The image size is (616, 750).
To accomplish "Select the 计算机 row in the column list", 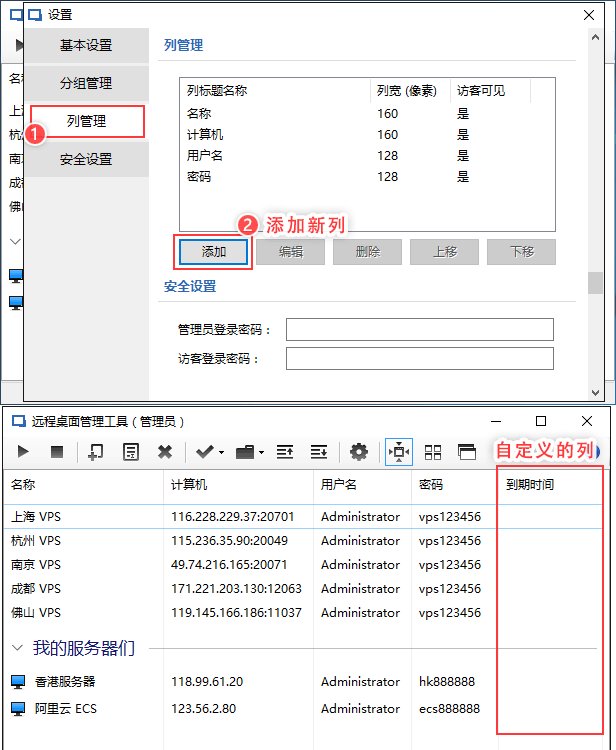I will point(367,135).
